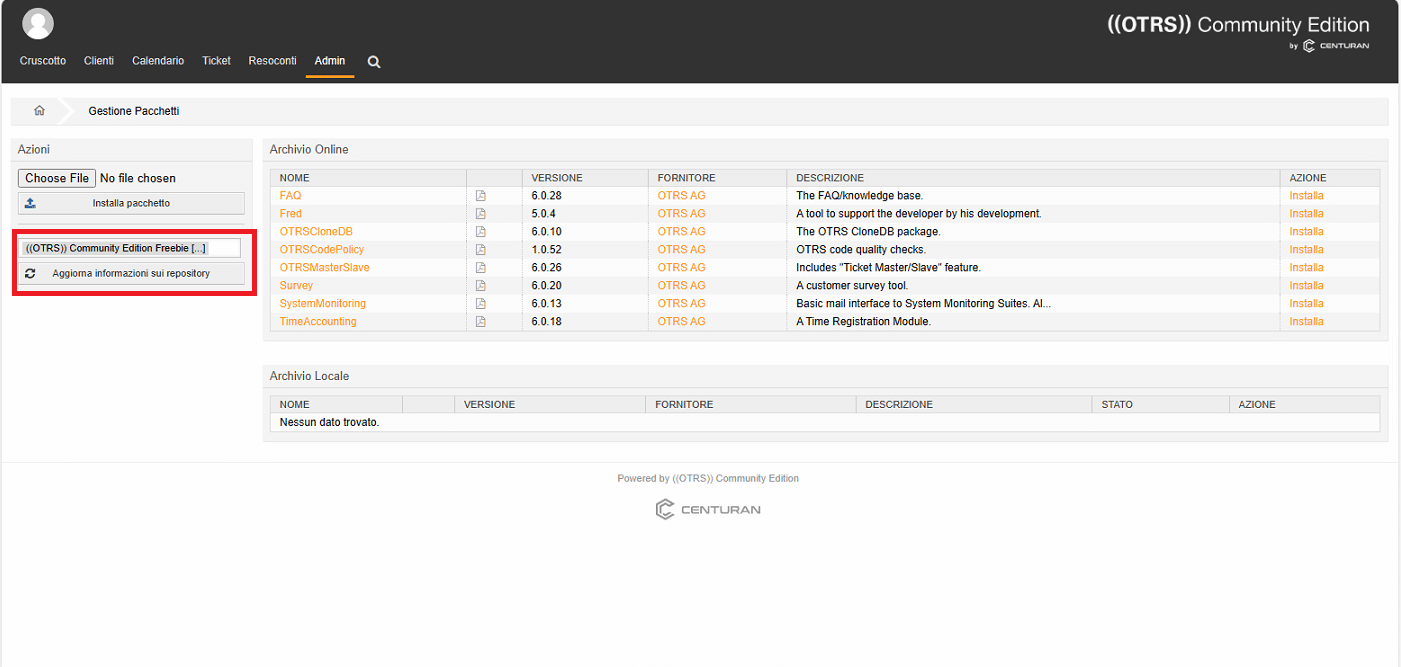Click the Choose File button
The width and height of the screenshot is (1401, 667).
click(x=57, y=178)
